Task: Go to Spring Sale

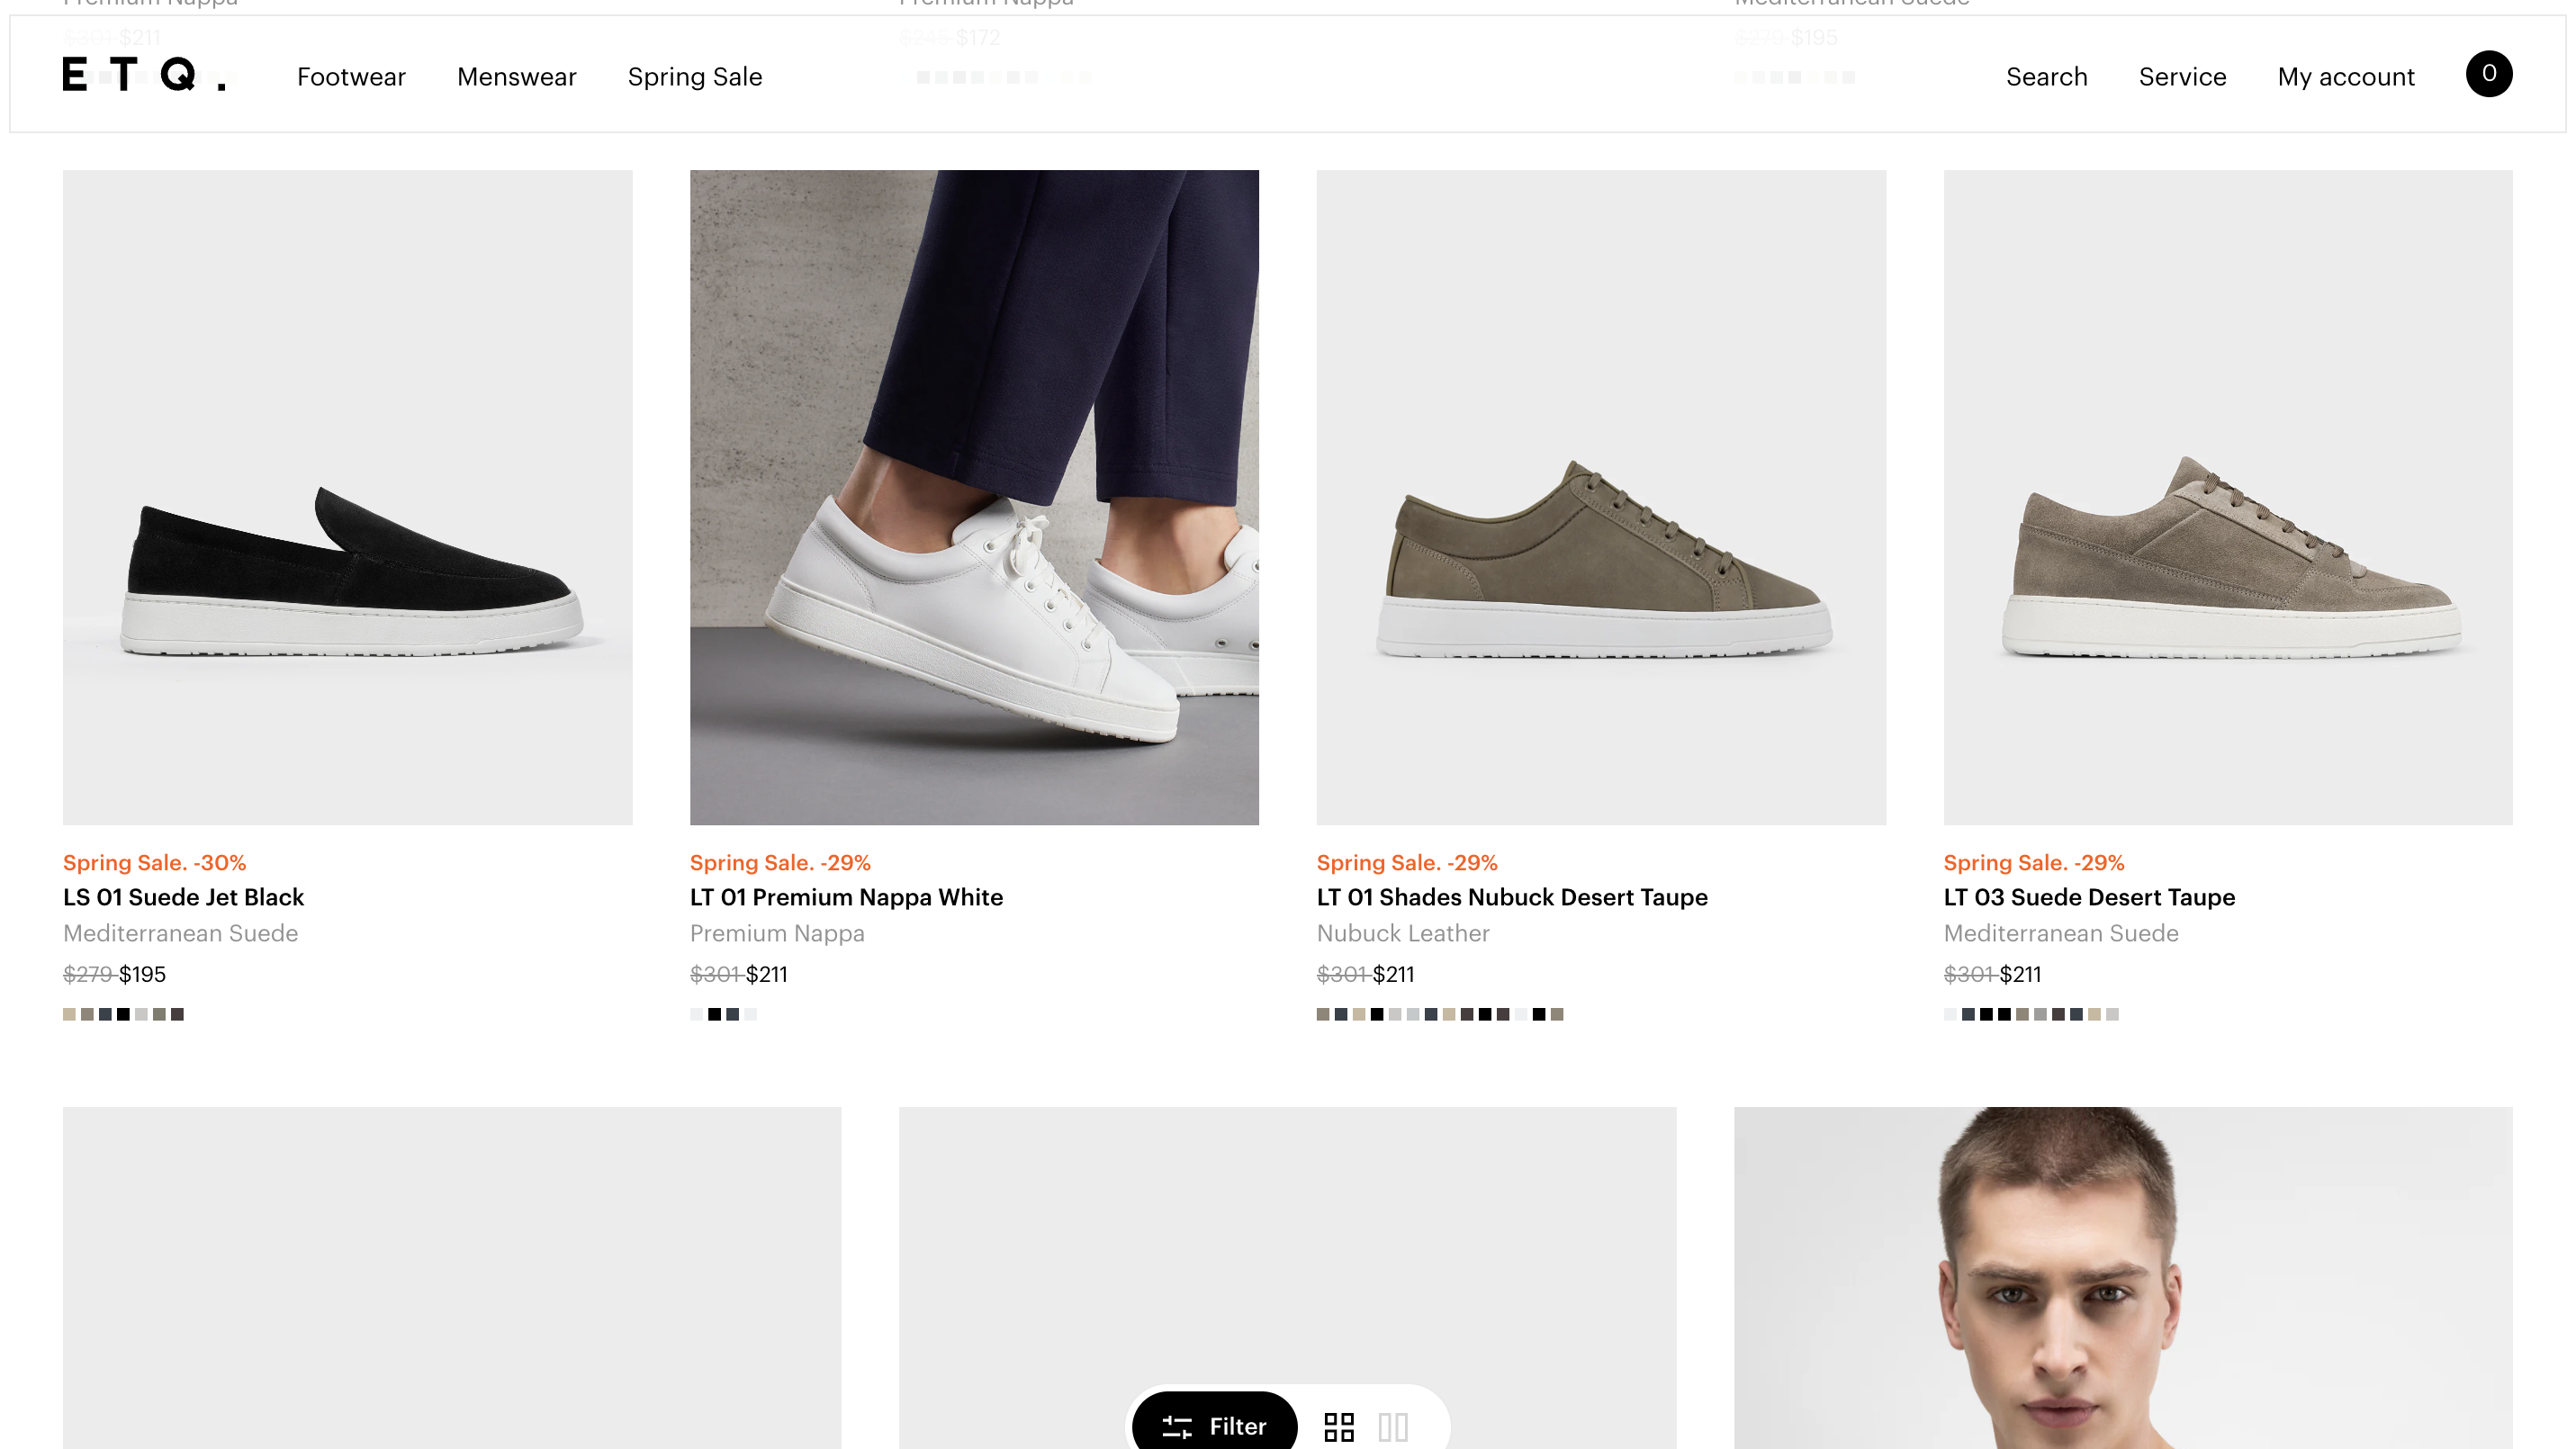Action: (695, 77)
